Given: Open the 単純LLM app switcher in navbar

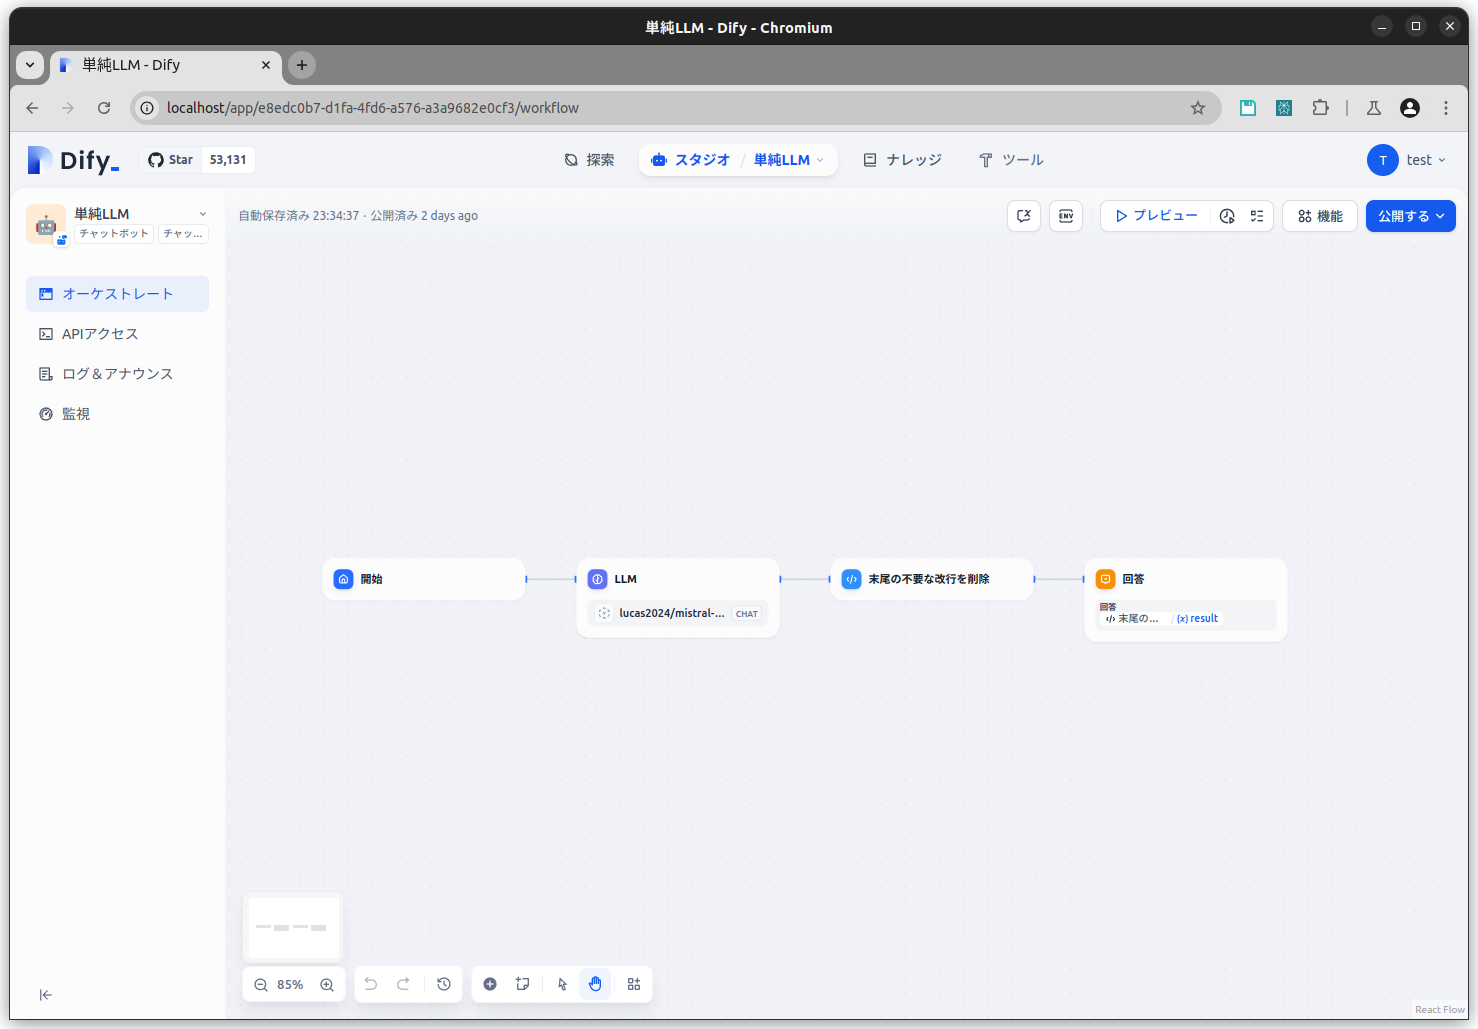Looking at the screenshot, I should click(x=788, y=160).
